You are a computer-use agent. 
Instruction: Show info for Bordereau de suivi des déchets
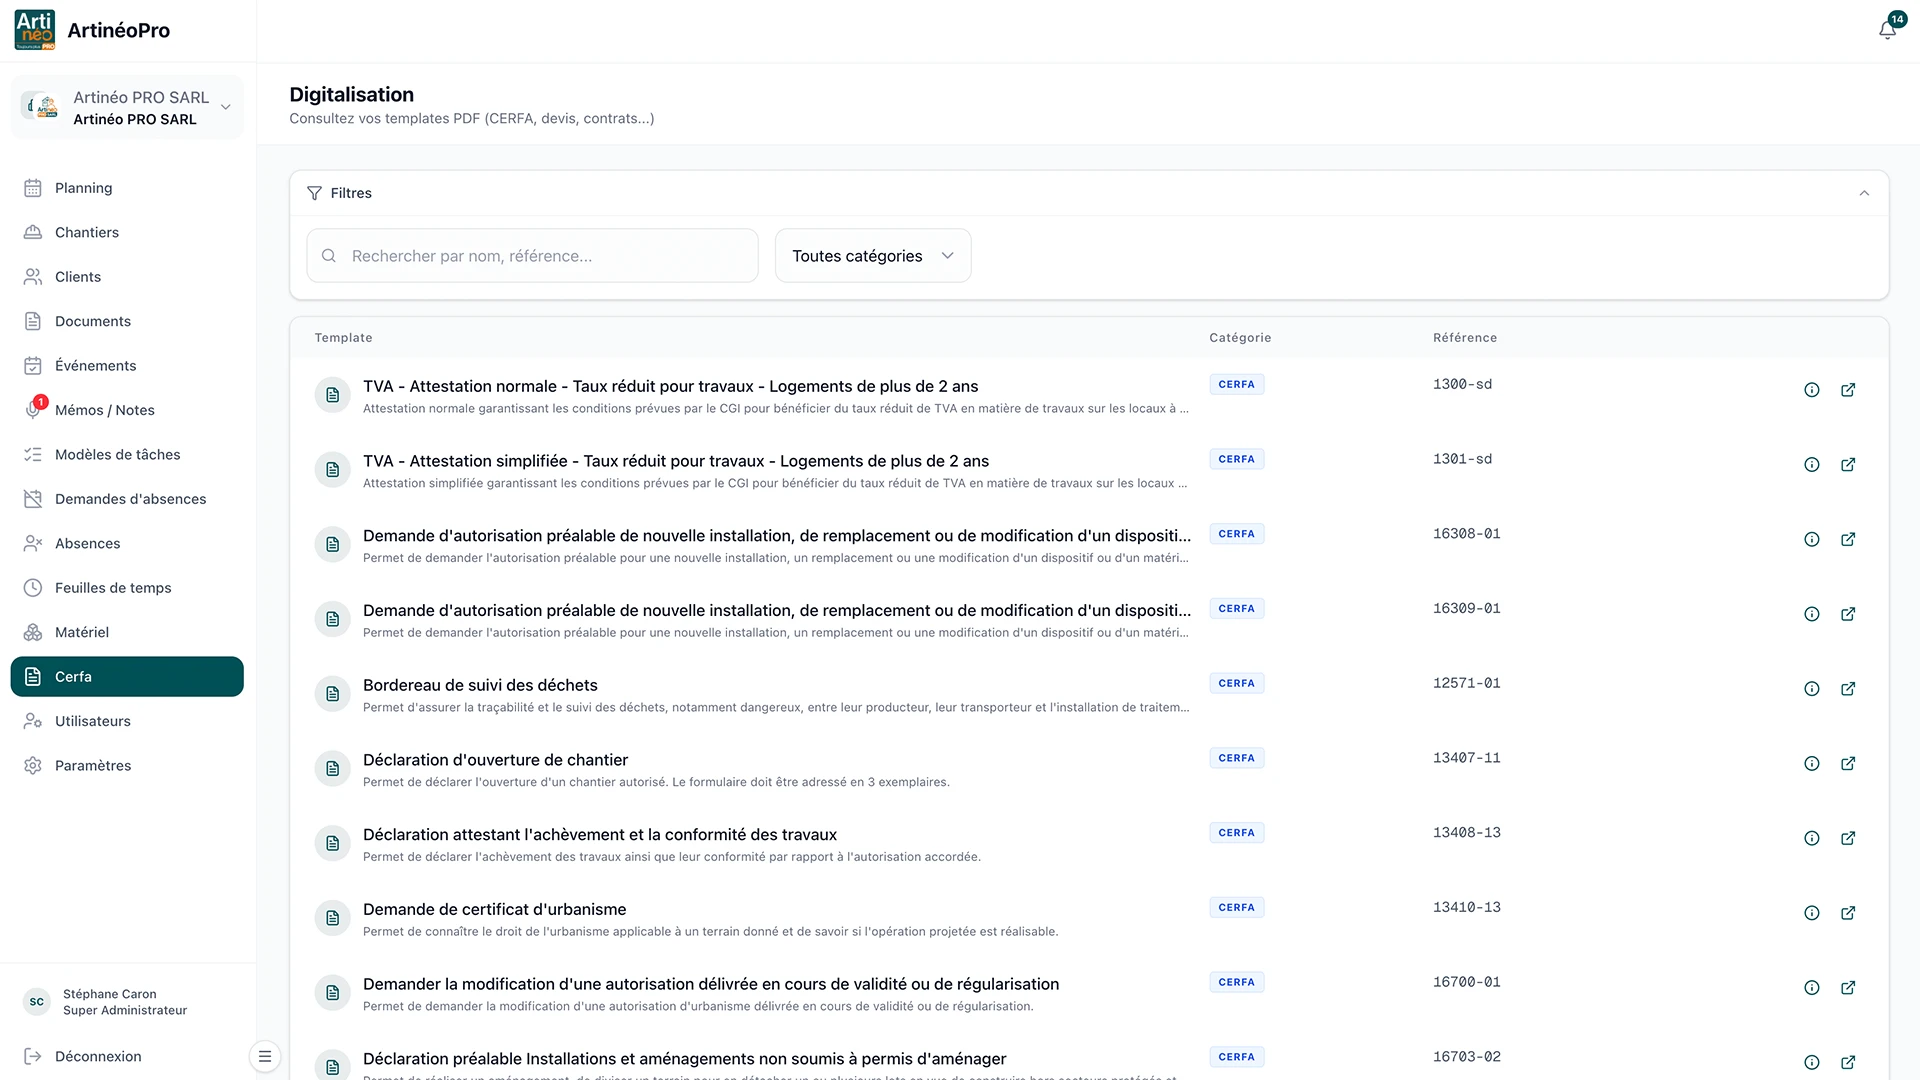click(x=1811, y=689)
